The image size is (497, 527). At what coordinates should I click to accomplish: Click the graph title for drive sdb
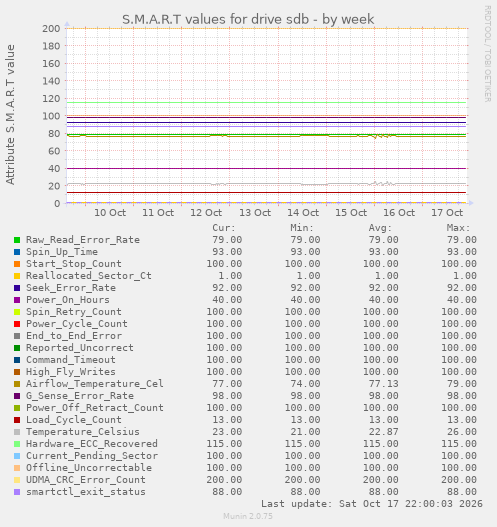tap(248, 19)
